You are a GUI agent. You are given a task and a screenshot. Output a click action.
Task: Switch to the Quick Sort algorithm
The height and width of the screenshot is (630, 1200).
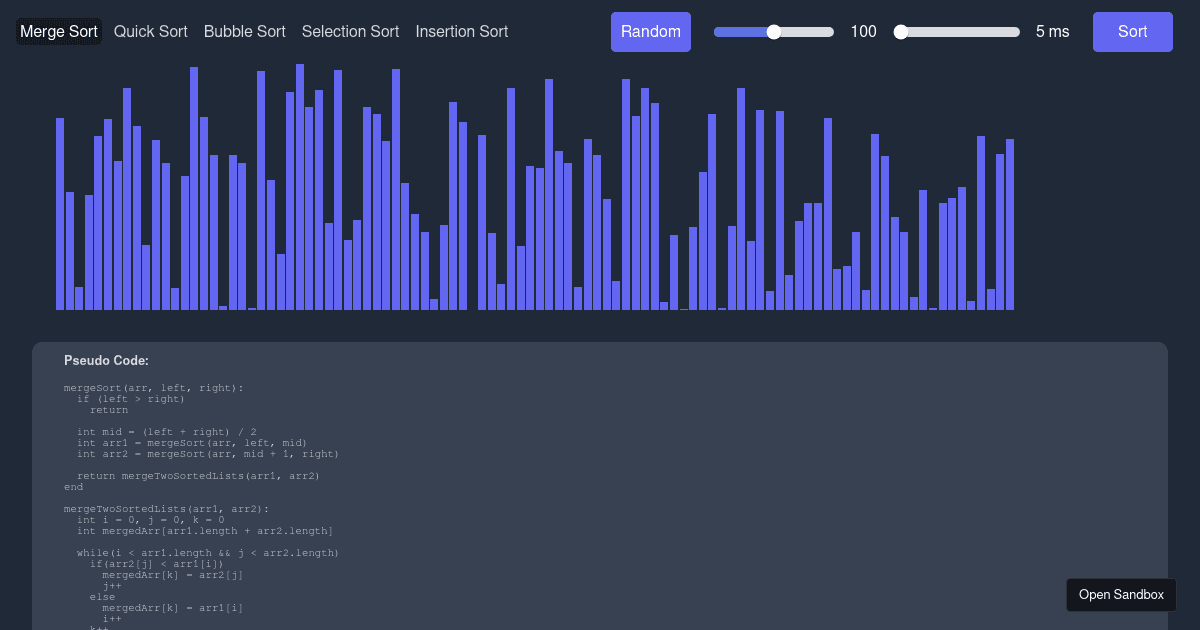point(150,31)
